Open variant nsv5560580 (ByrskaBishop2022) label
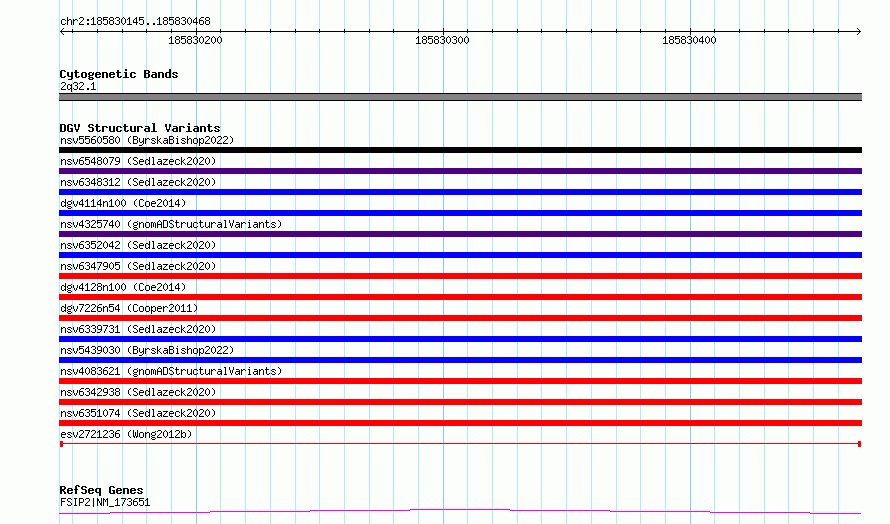Viewport: 890px width, 524px height. tap(147, 140)
